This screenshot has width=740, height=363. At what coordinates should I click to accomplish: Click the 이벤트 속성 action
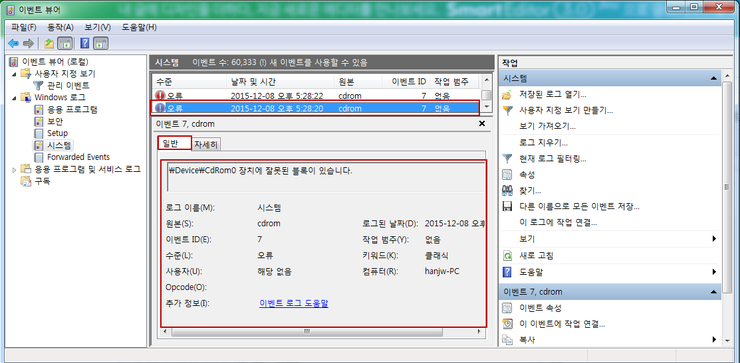pyautogui.click(x=540, y=308)
